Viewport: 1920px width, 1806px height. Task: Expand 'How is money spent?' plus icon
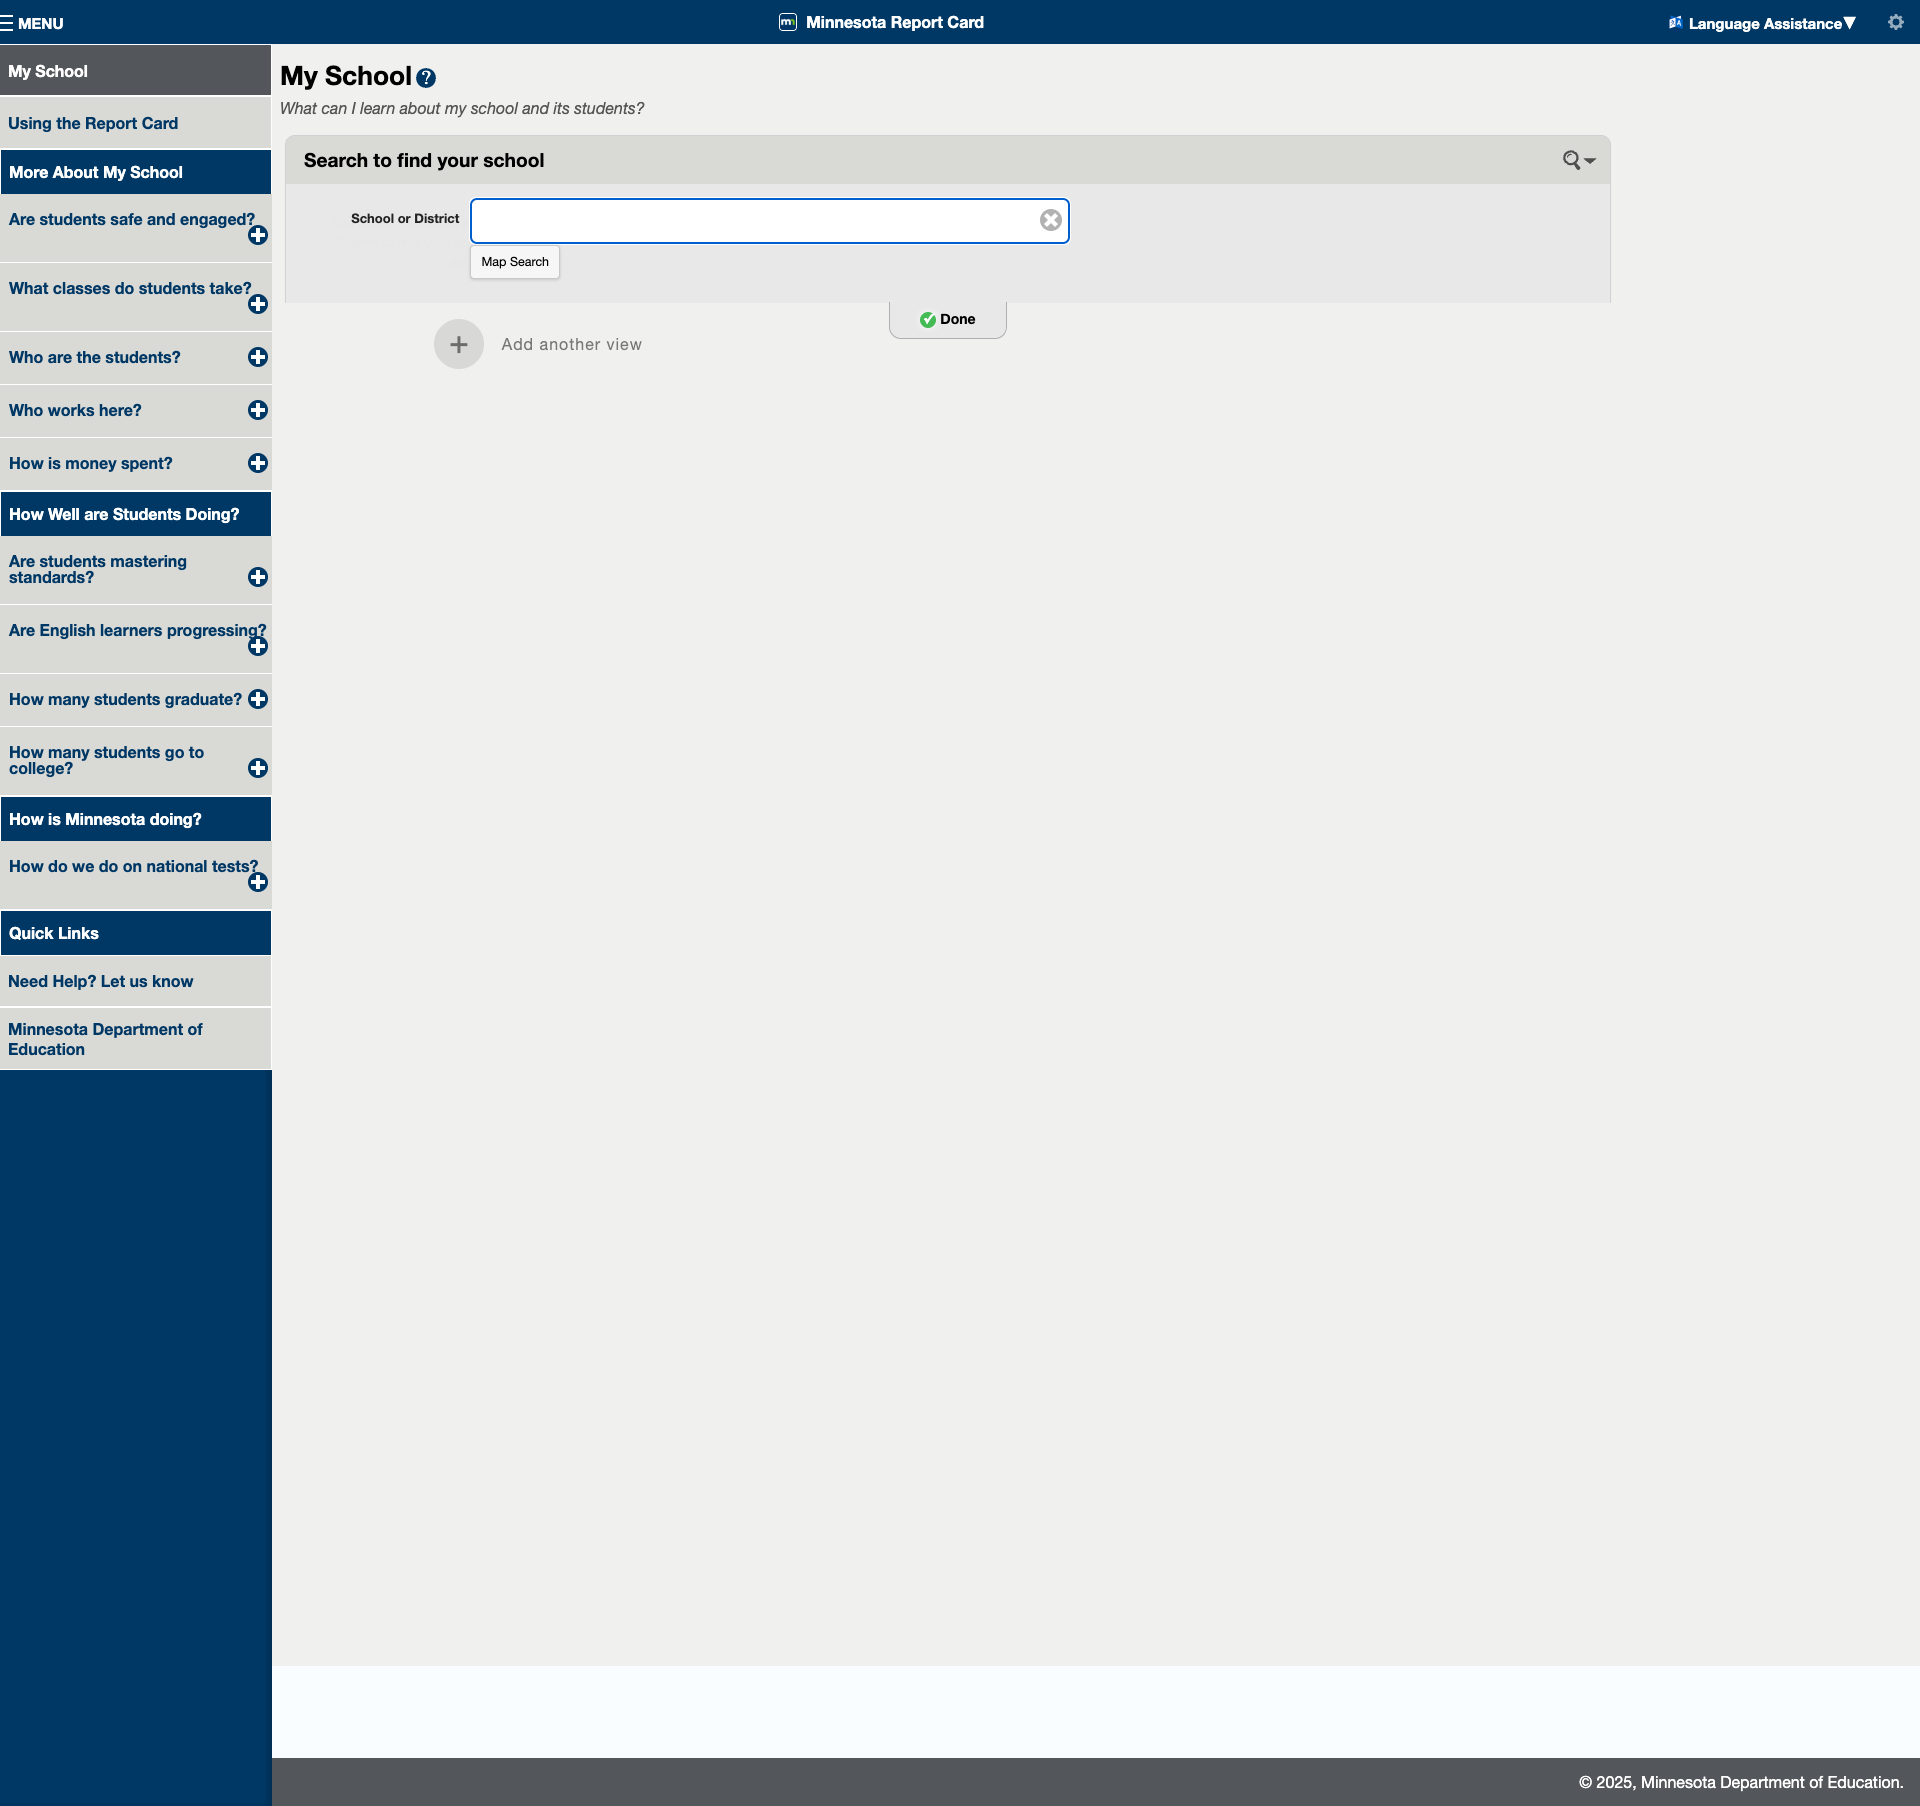click(258, 463)
